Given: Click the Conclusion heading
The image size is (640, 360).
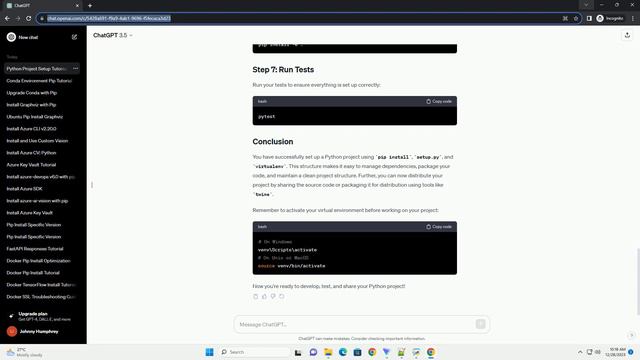Looking at the screenshot, I should [x=273, y=142].
